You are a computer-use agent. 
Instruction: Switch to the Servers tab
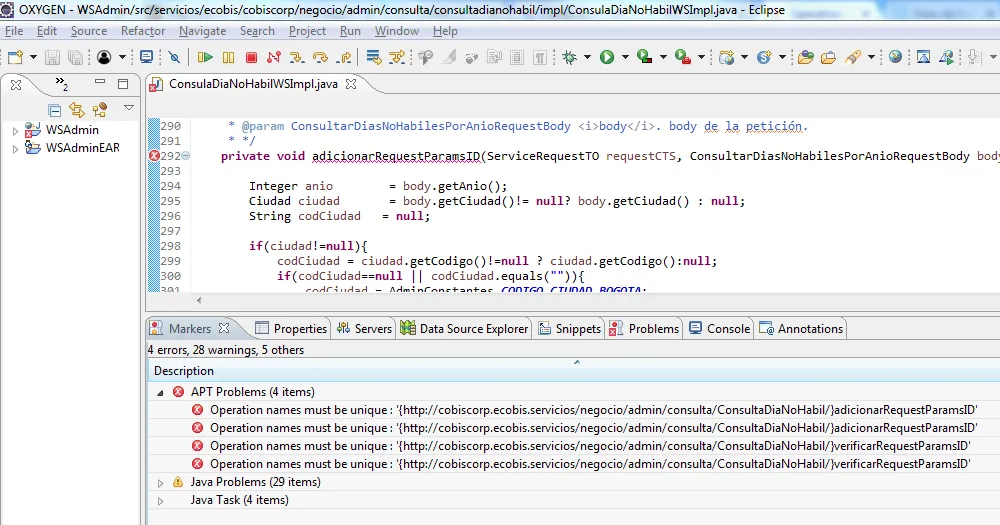pyautogui.click(x=364, y=329)
